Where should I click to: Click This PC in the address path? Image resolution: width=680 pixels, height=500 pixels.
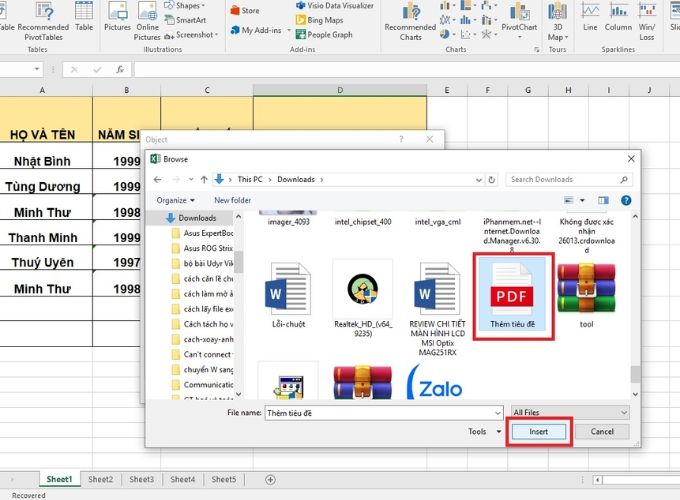click(250, 180)
